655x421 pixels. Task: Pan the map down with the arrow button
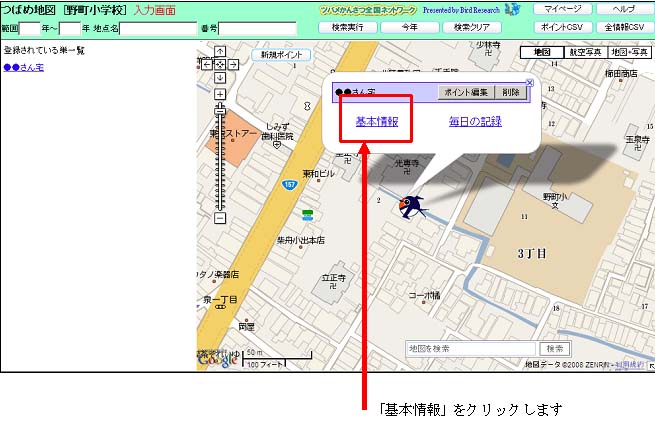[x=220, y=78]
